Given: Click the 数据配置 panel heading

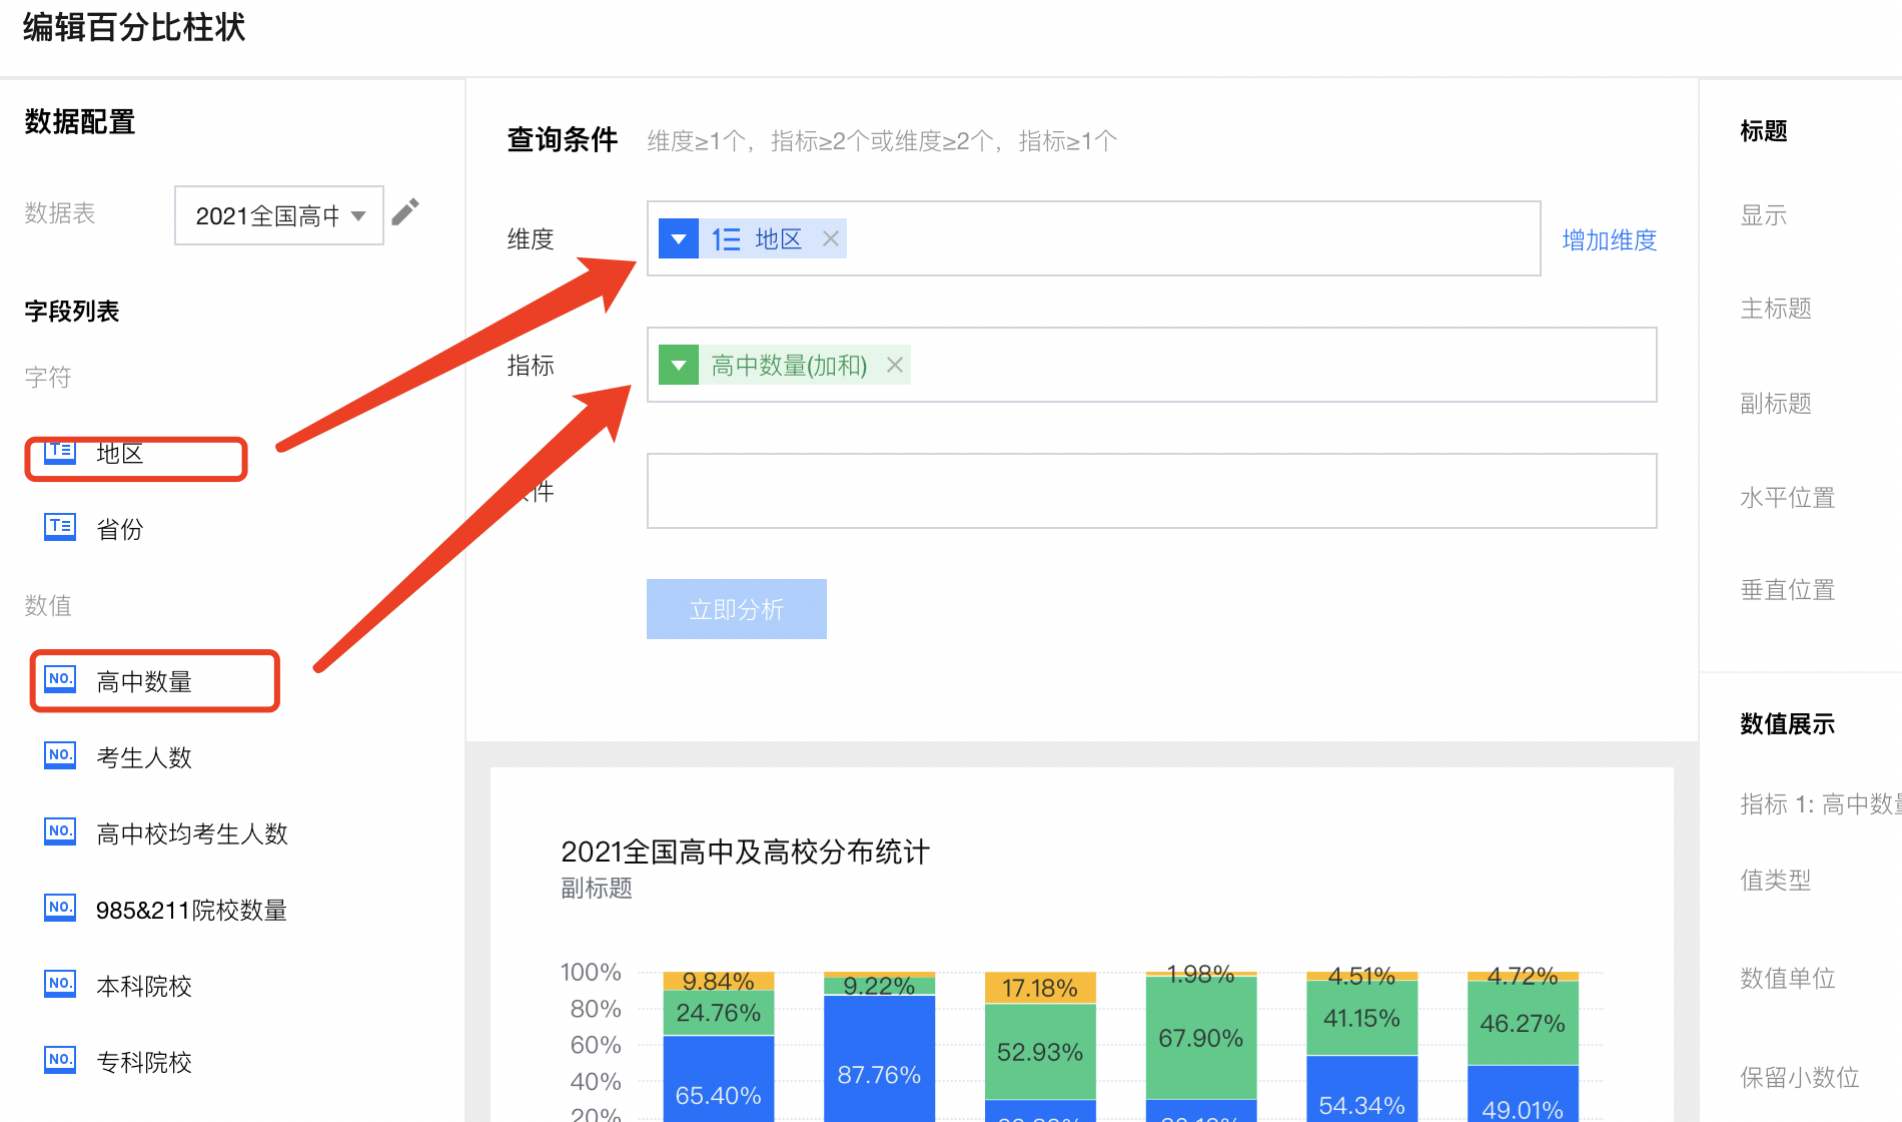Looking at the screenshot, I should pos(80,122).
